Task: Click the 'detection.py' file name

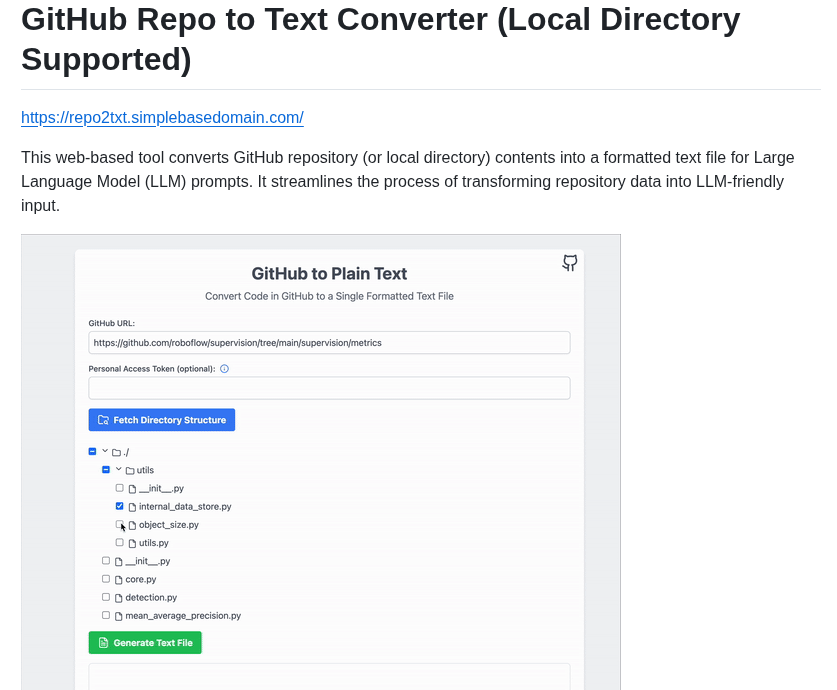Action: pyautogui.click(x=151, y=597)
